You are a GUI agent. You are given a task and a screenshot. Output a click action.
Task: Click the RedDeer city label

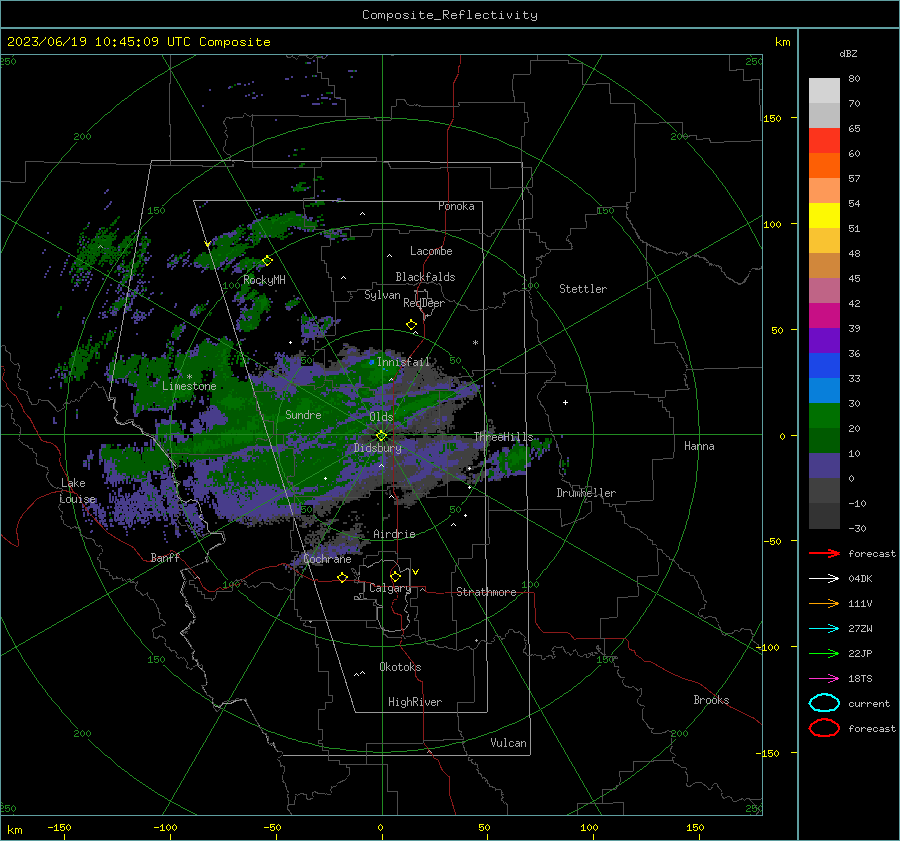[424, 303]
